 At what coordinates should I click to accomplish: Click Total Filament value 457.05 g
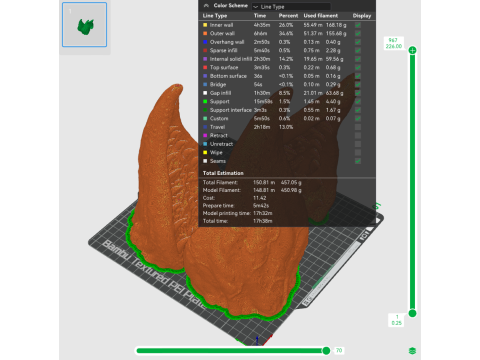(x=291, y=182)
